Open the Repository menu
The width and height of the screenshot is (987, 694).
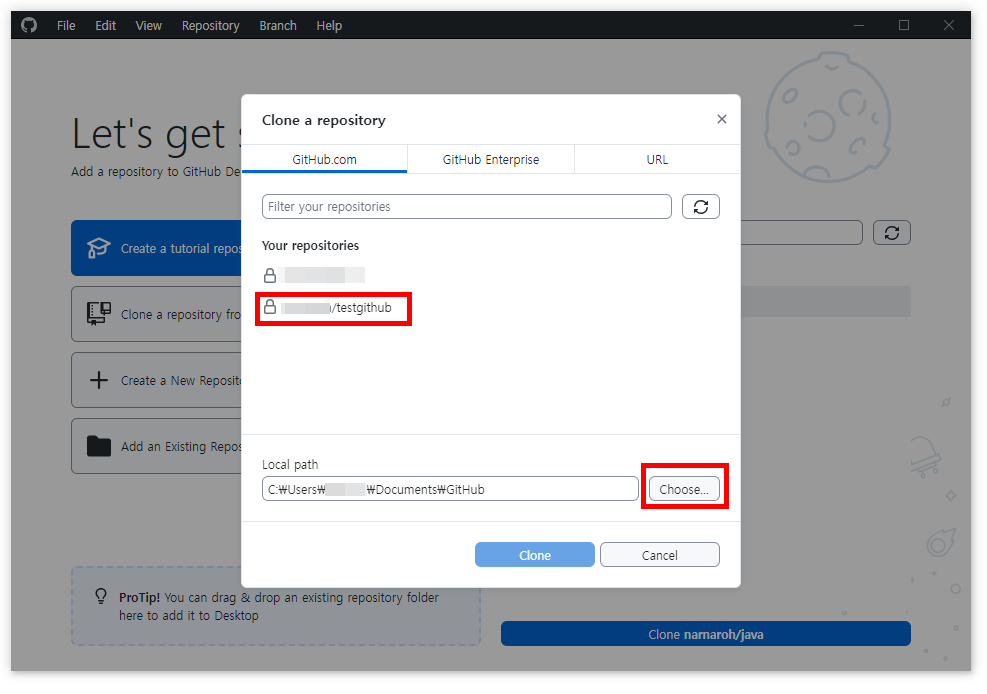pos(210,26)
